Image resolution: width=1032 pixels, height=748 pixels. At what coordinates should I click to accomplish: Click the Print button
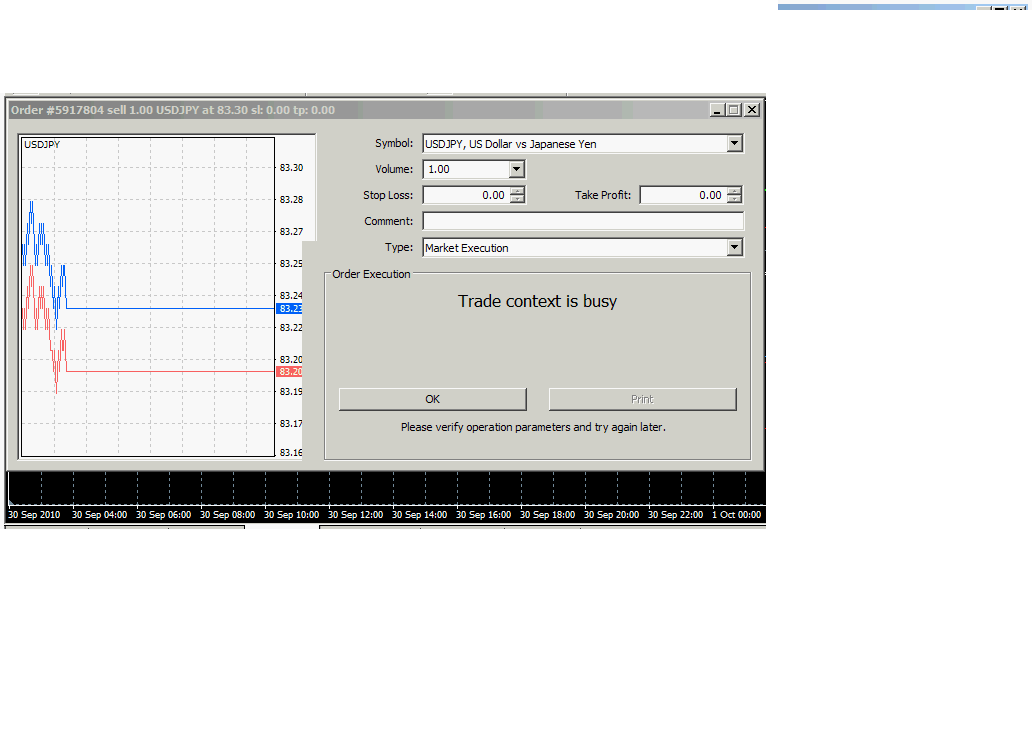coord(642,399)
